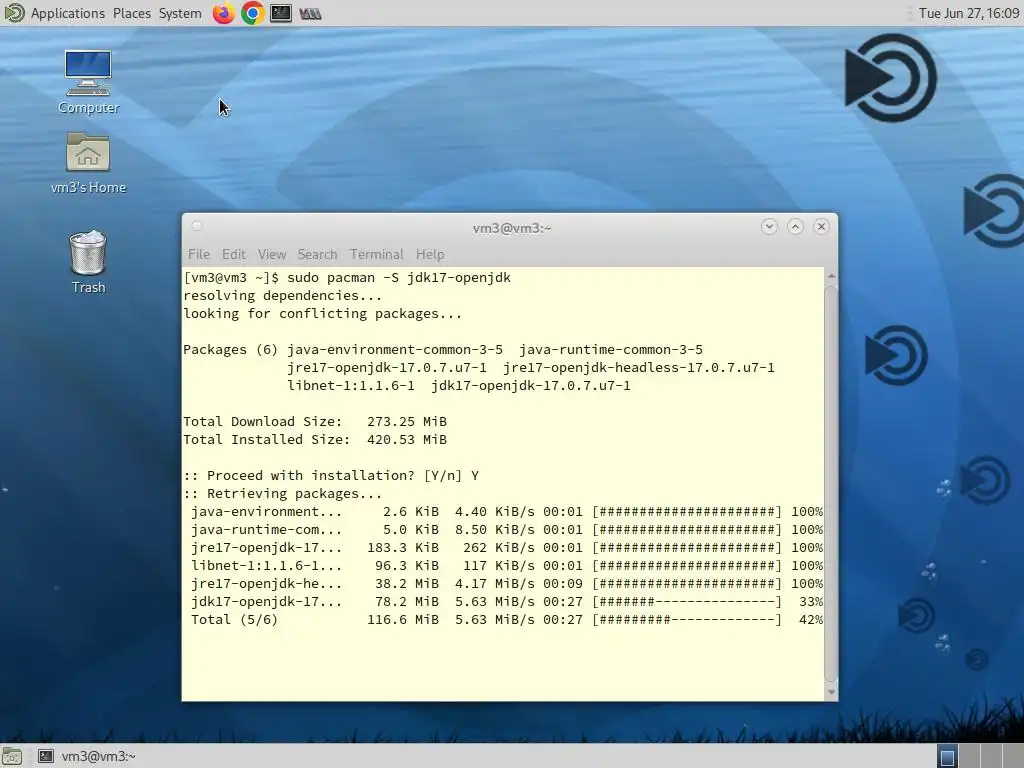Image resolution: width=1024 pixels, height=768 pixels.
Task: Click the show desktop icon in bottom panel
Action: 12,756
